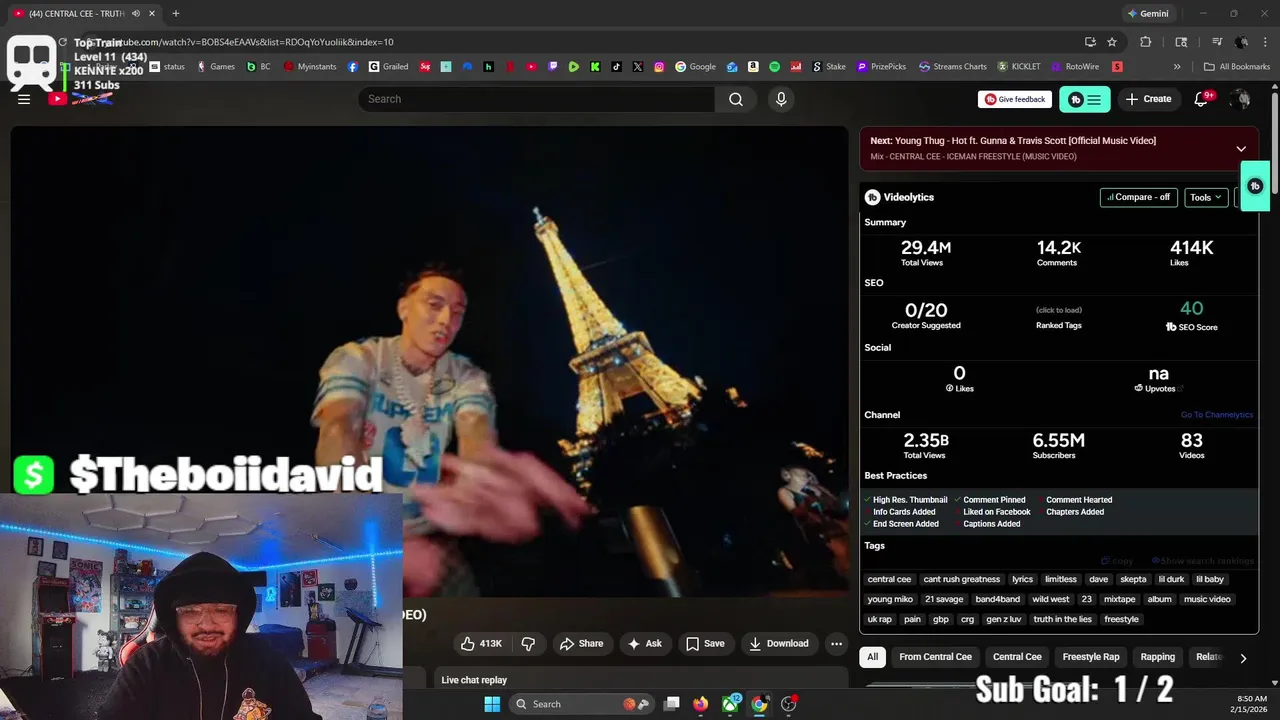Select the Rapping chip
Screen dimensions: 1280x720
(1158, 657)
